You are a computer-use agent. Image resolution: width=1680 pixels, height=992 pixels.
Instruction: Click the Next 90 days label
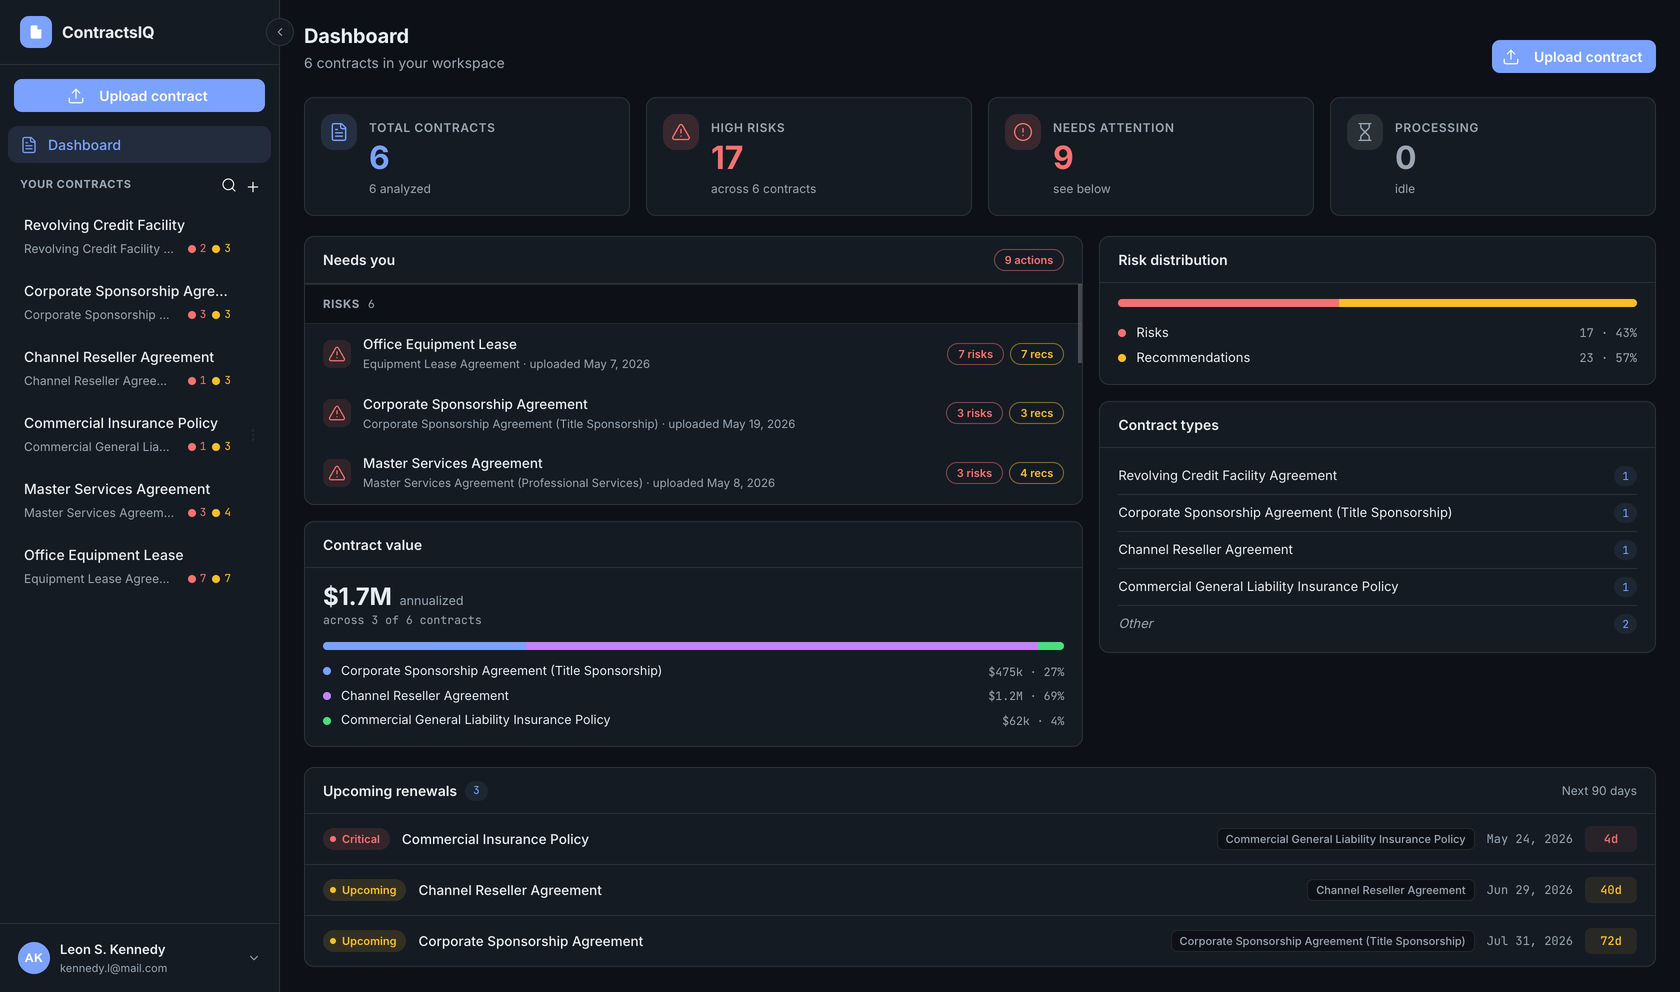point(1599,791)
